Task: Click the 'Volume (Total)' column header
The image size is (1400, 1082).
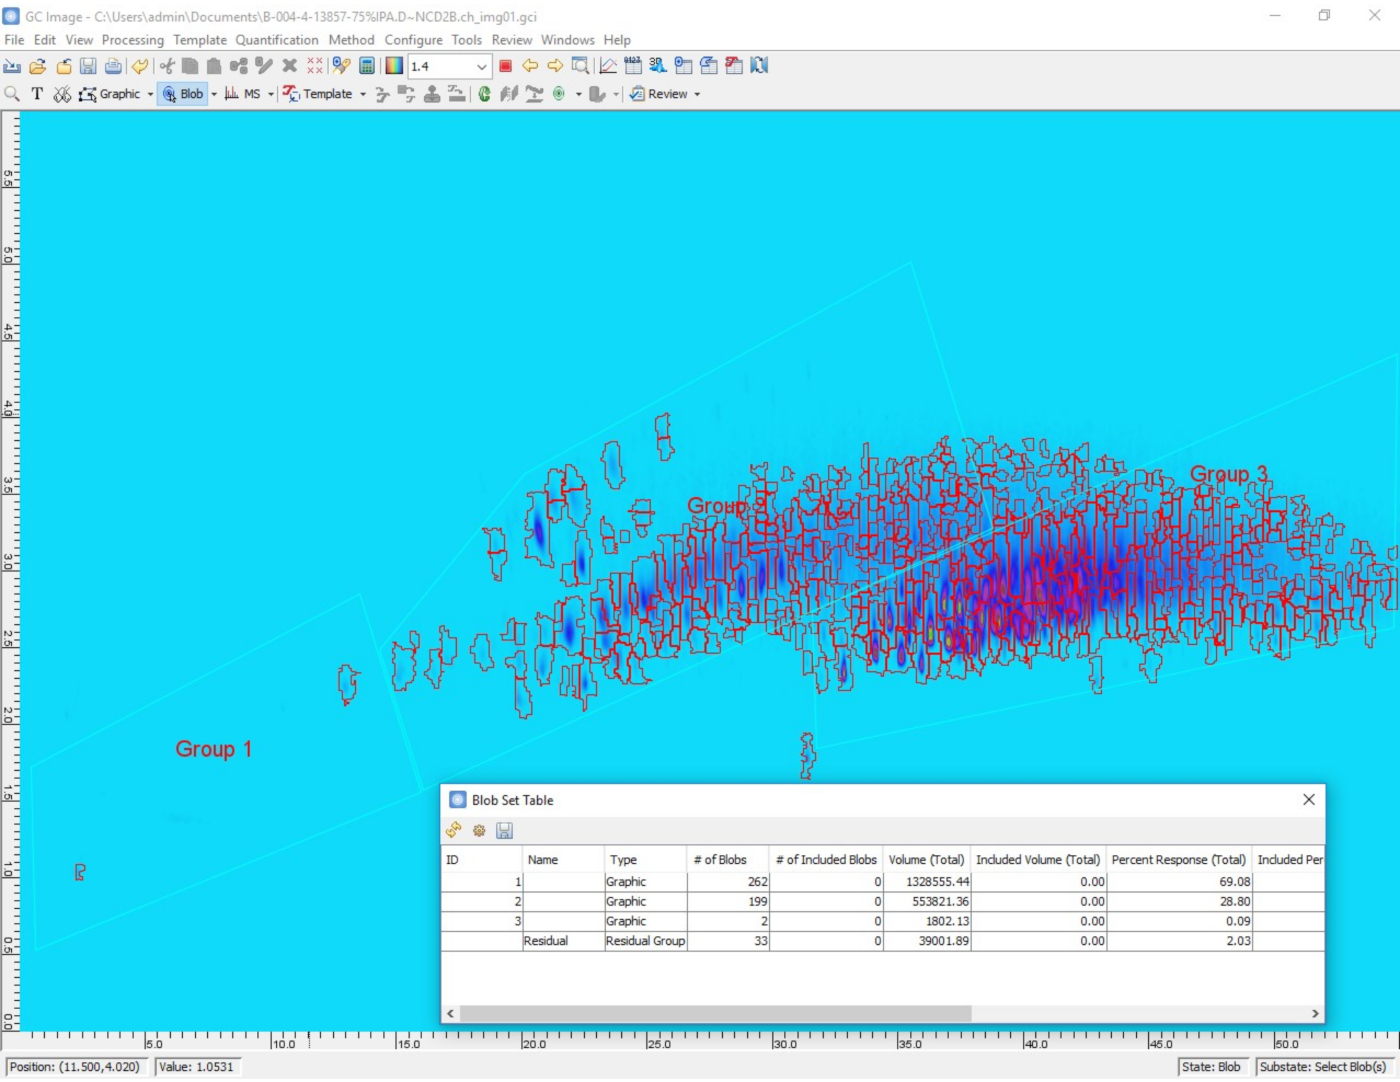Action: pos(926,860)
